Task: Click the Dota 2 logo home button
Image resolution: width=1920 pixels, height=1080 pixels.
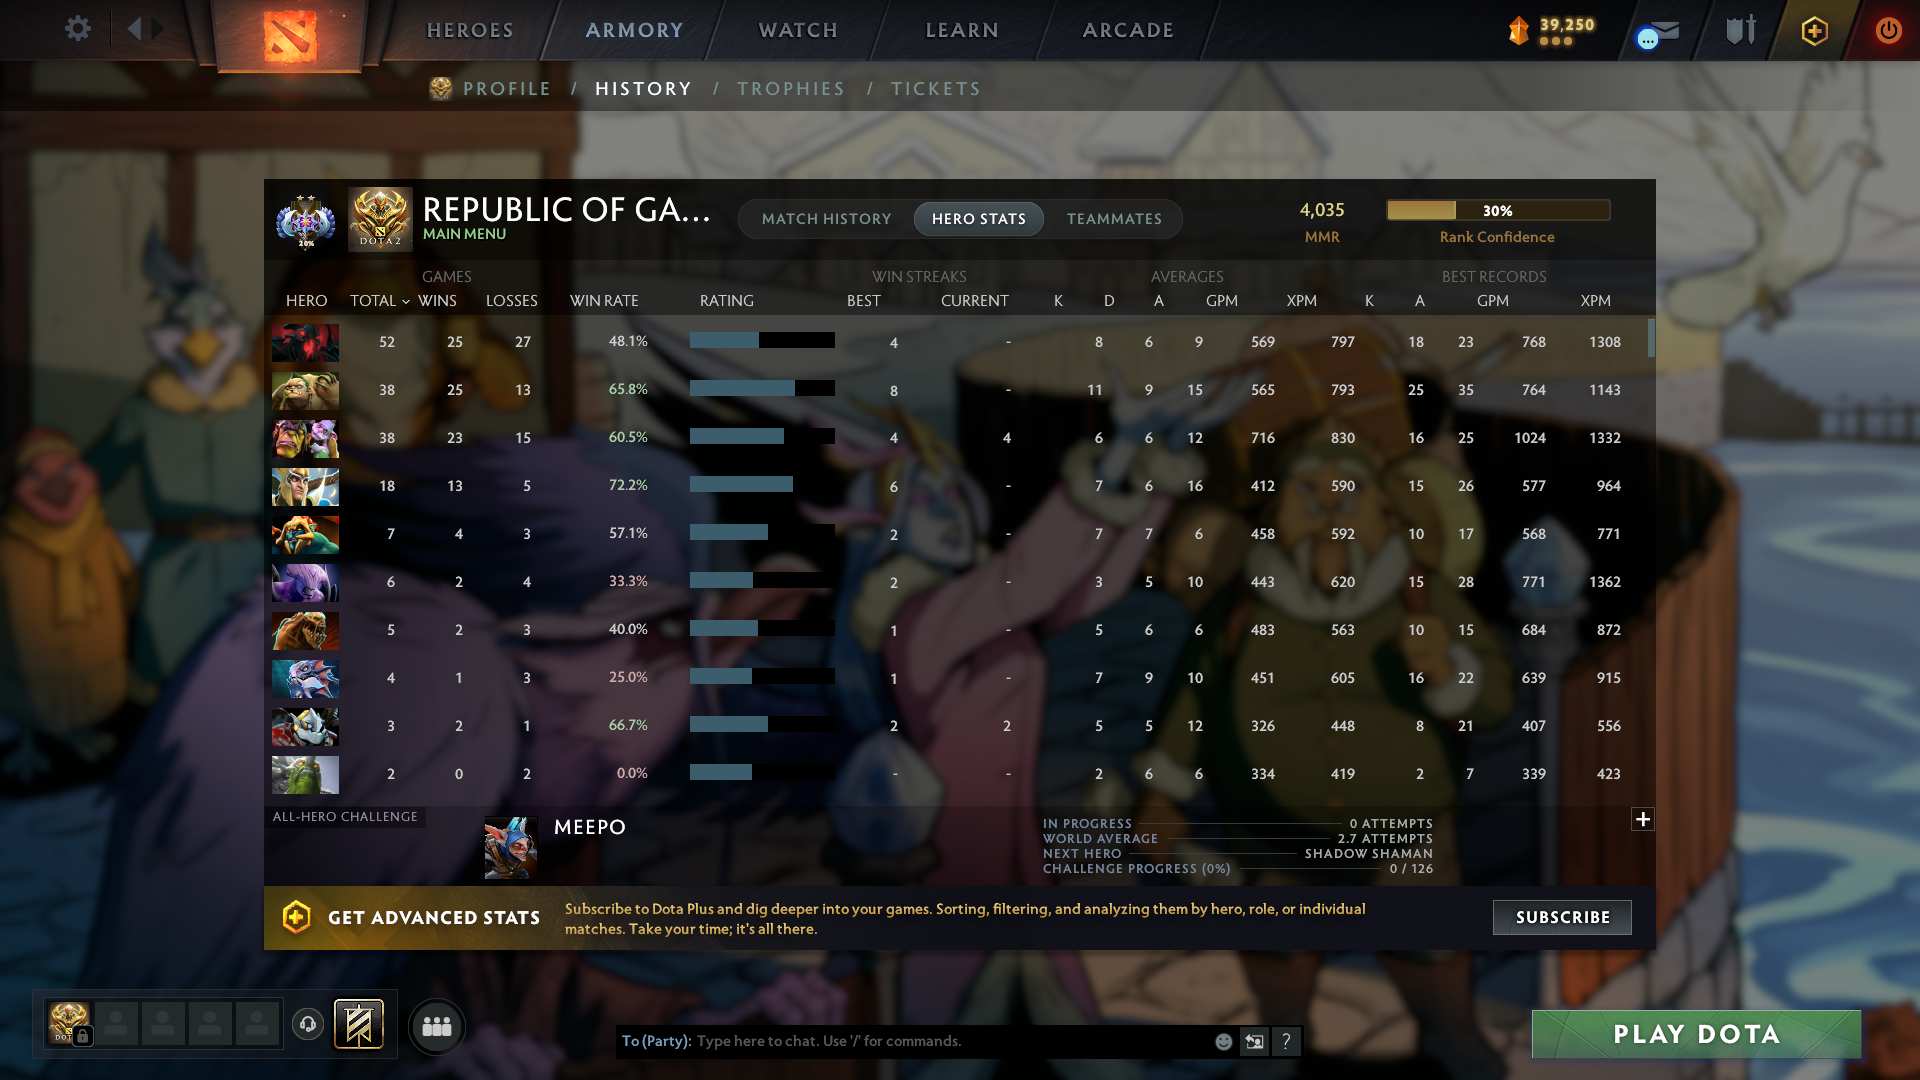Action: pos(290,36)
